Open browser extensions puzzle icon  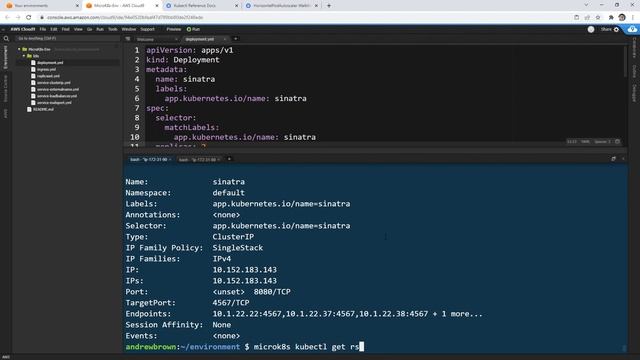pyautogui.click(x=611, y=18)
